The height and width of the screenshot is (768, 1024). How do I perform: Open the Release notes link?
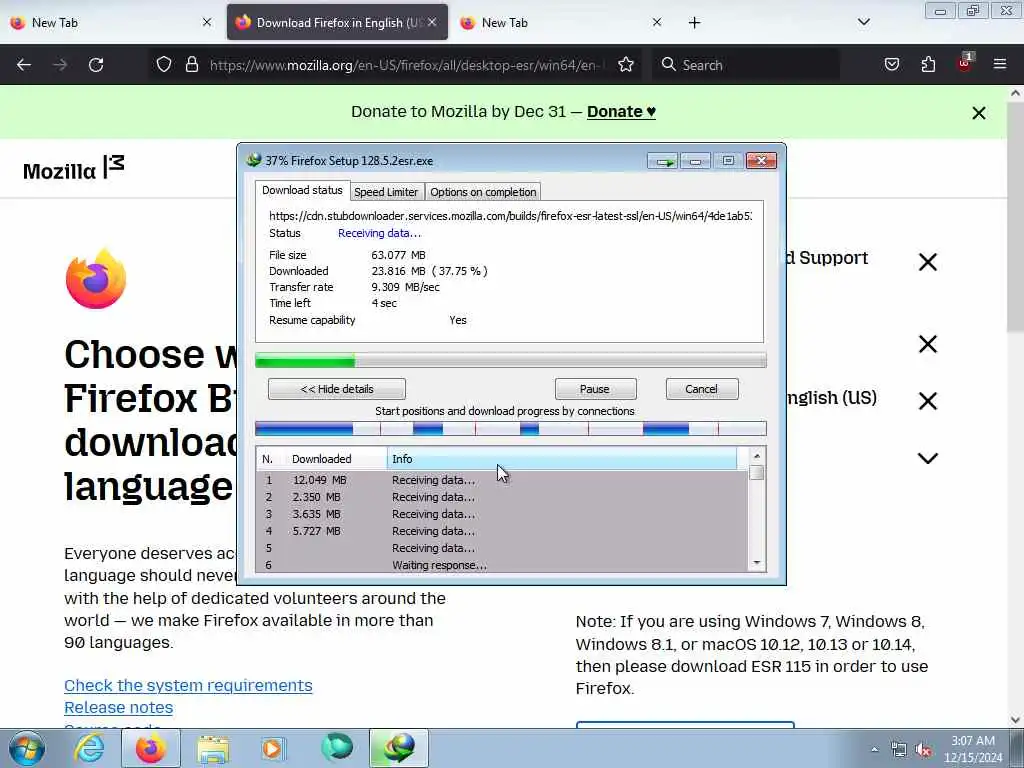click(118, 707)
